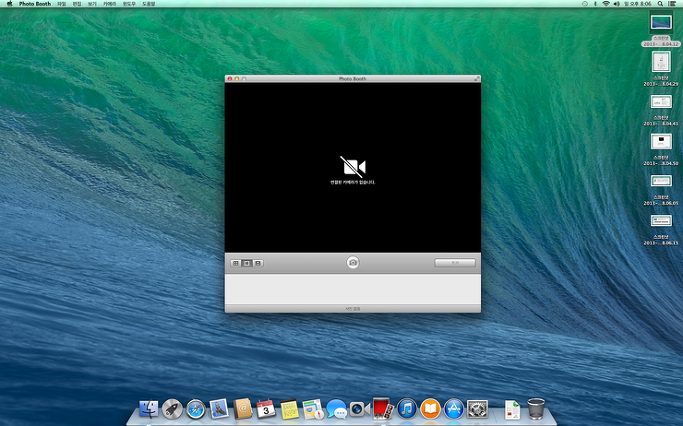Click the no-camera-connected video icon
The height and width of the screenshot is (426, 683).
[353, 166]
